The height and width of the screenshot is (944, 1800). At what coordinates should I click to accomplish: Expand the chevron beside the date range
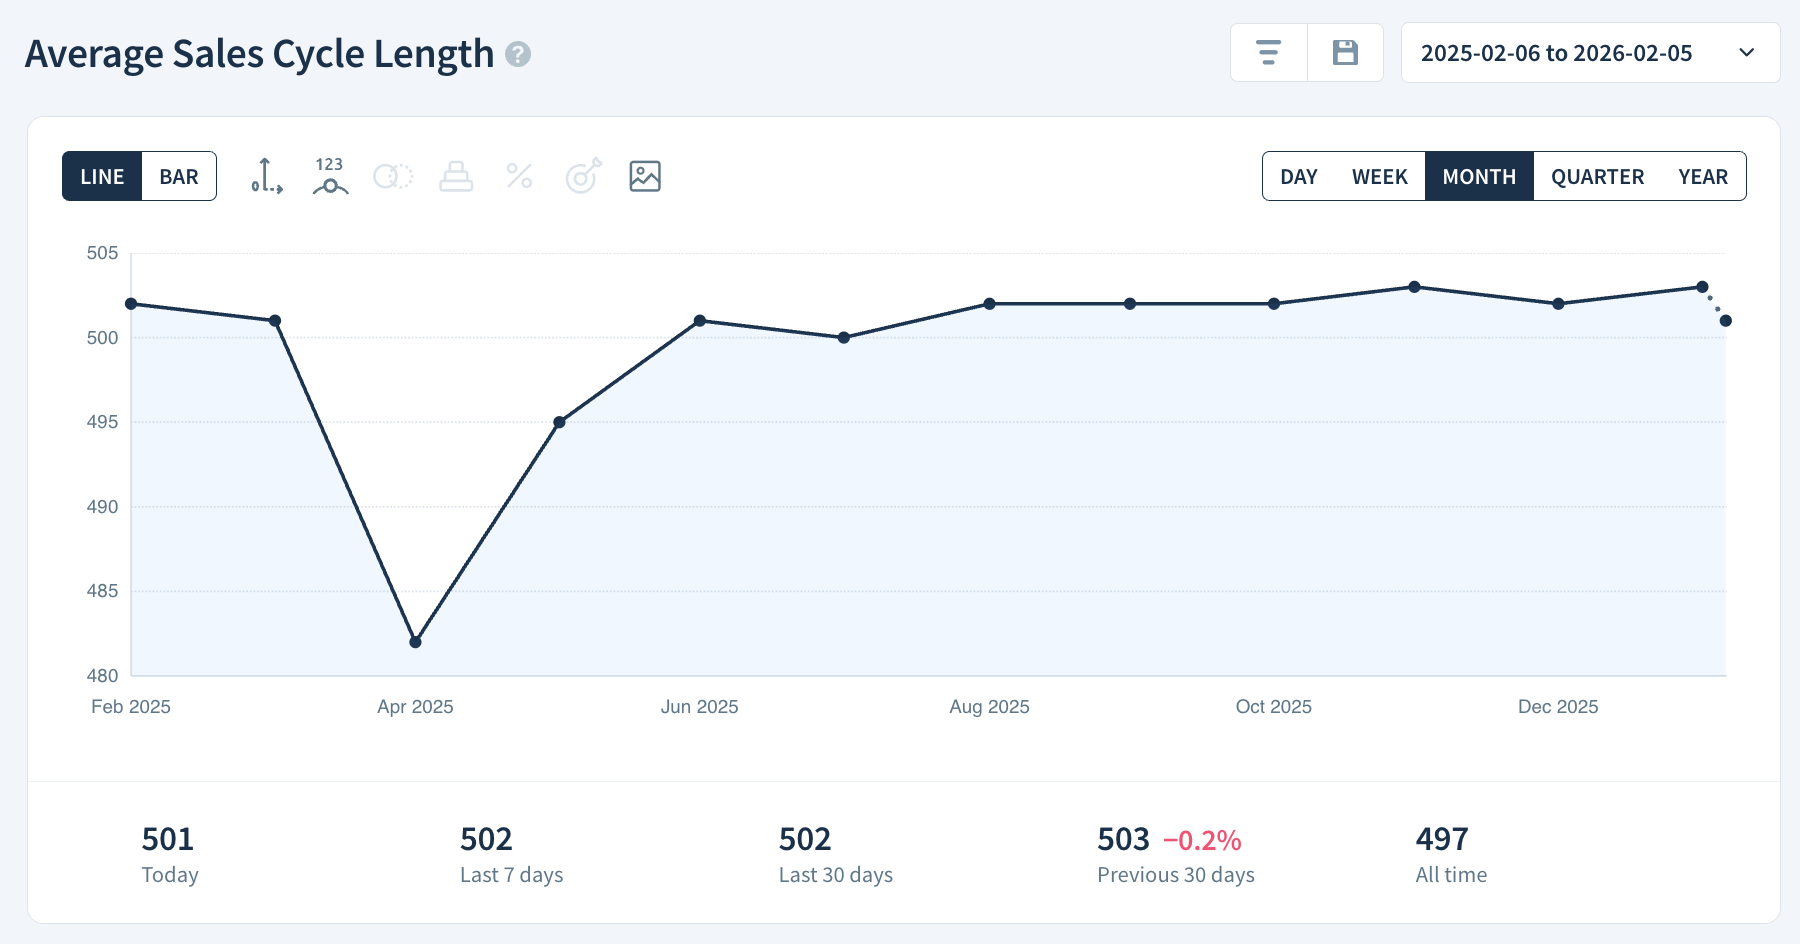pos(1746,53)
